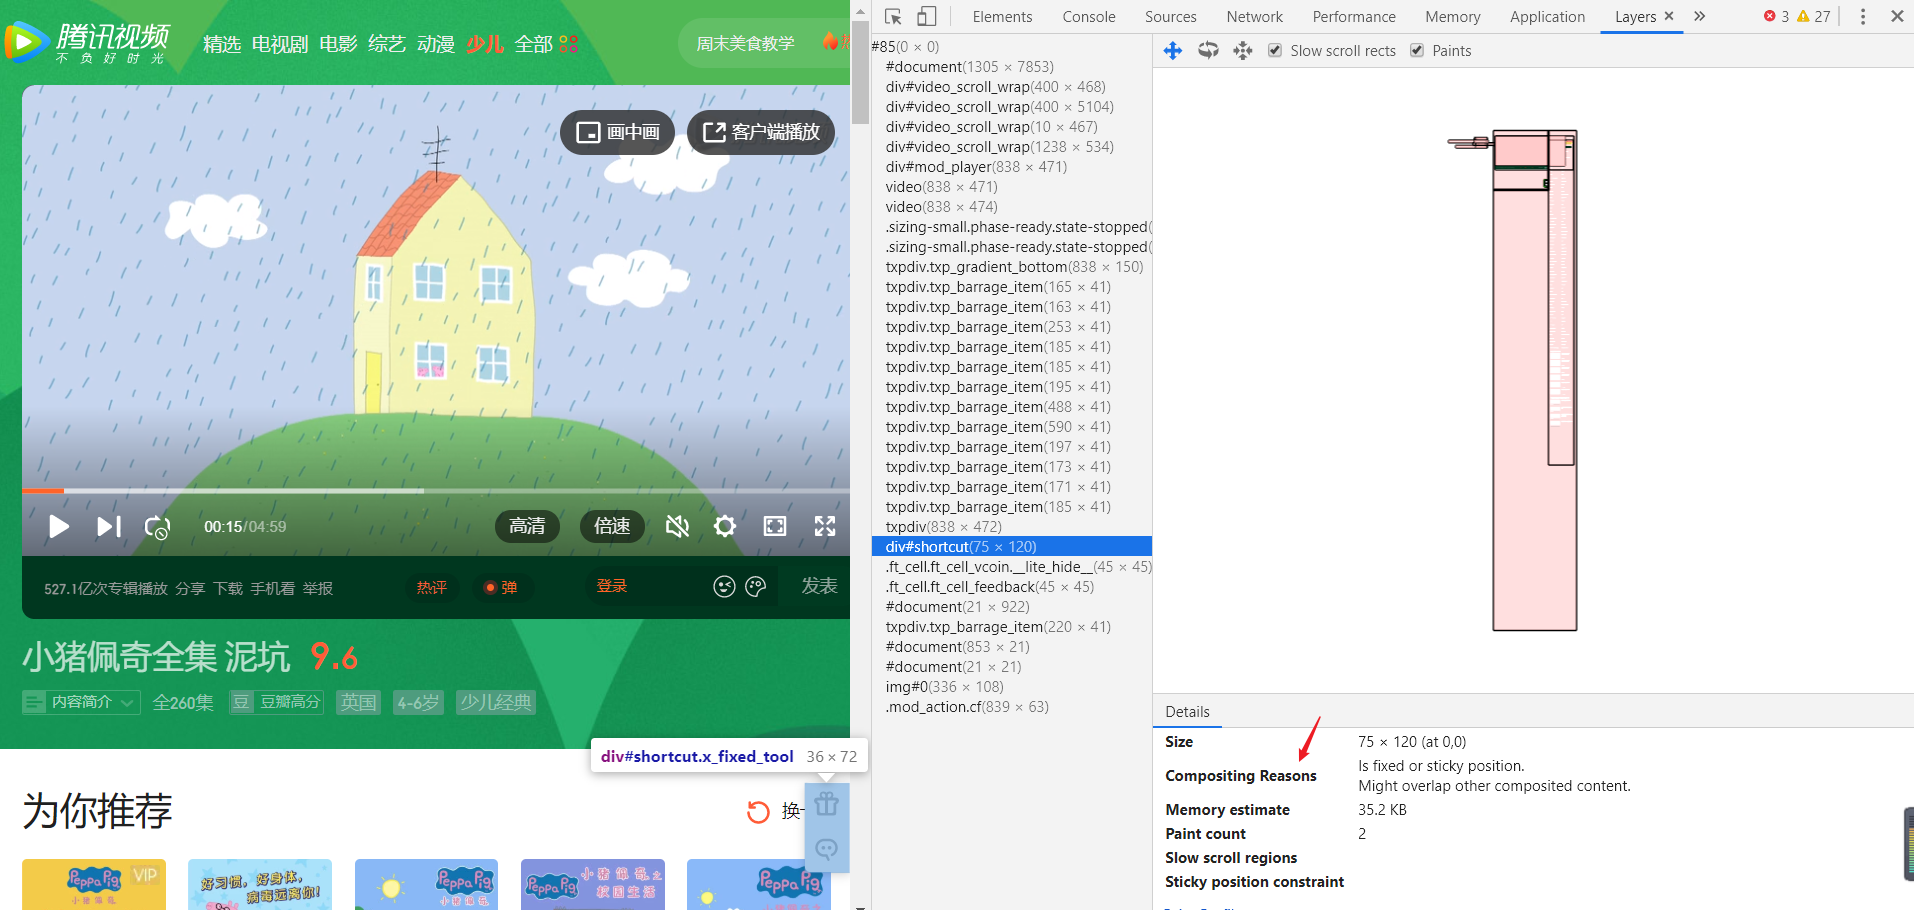Click the 换 refresh recommendations icon
This screenshot has height=910, width=1914.
(759, 811)
